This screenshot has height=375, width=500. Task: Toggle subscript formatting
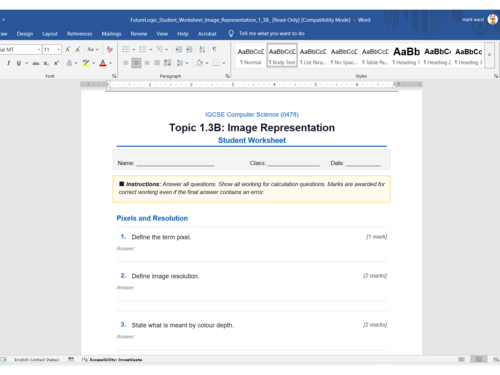pyautogui.click(x=46, y=63)
